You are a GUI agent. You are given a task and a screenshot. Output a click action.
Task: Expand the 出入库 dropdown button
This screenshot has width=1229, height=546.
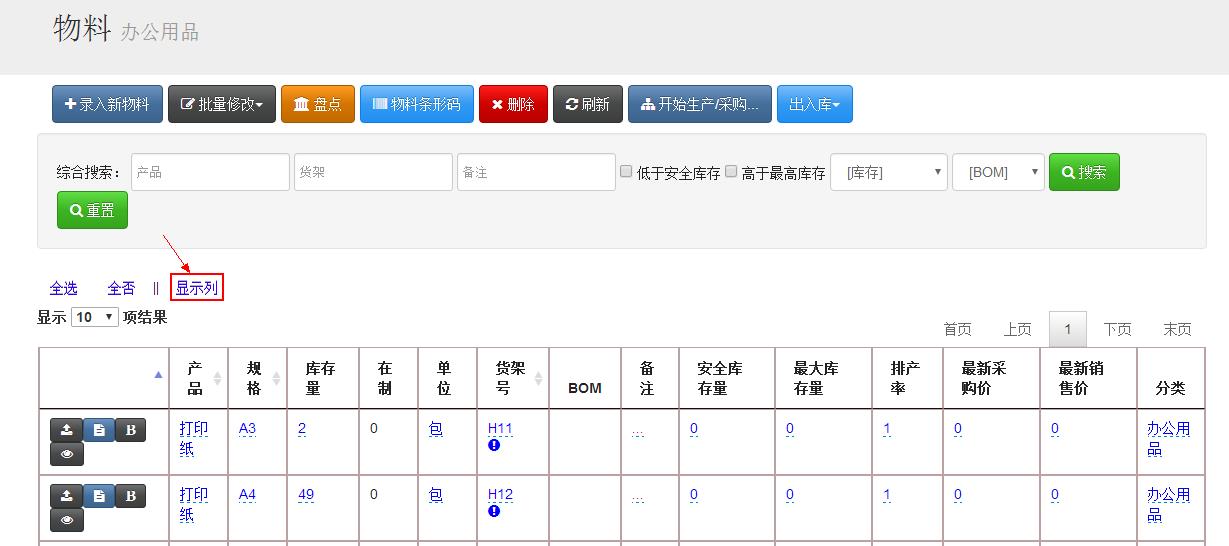tap(814, 104)
